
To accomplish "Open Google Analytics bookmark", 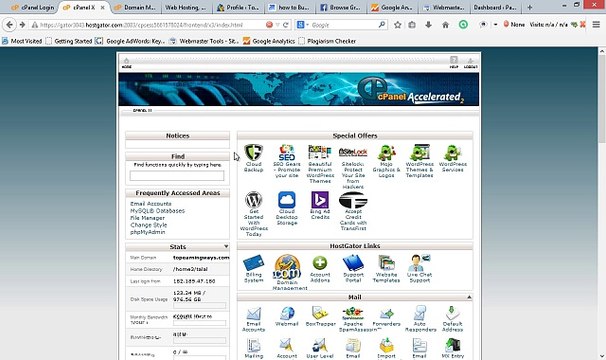I will [x=269, y=41].
